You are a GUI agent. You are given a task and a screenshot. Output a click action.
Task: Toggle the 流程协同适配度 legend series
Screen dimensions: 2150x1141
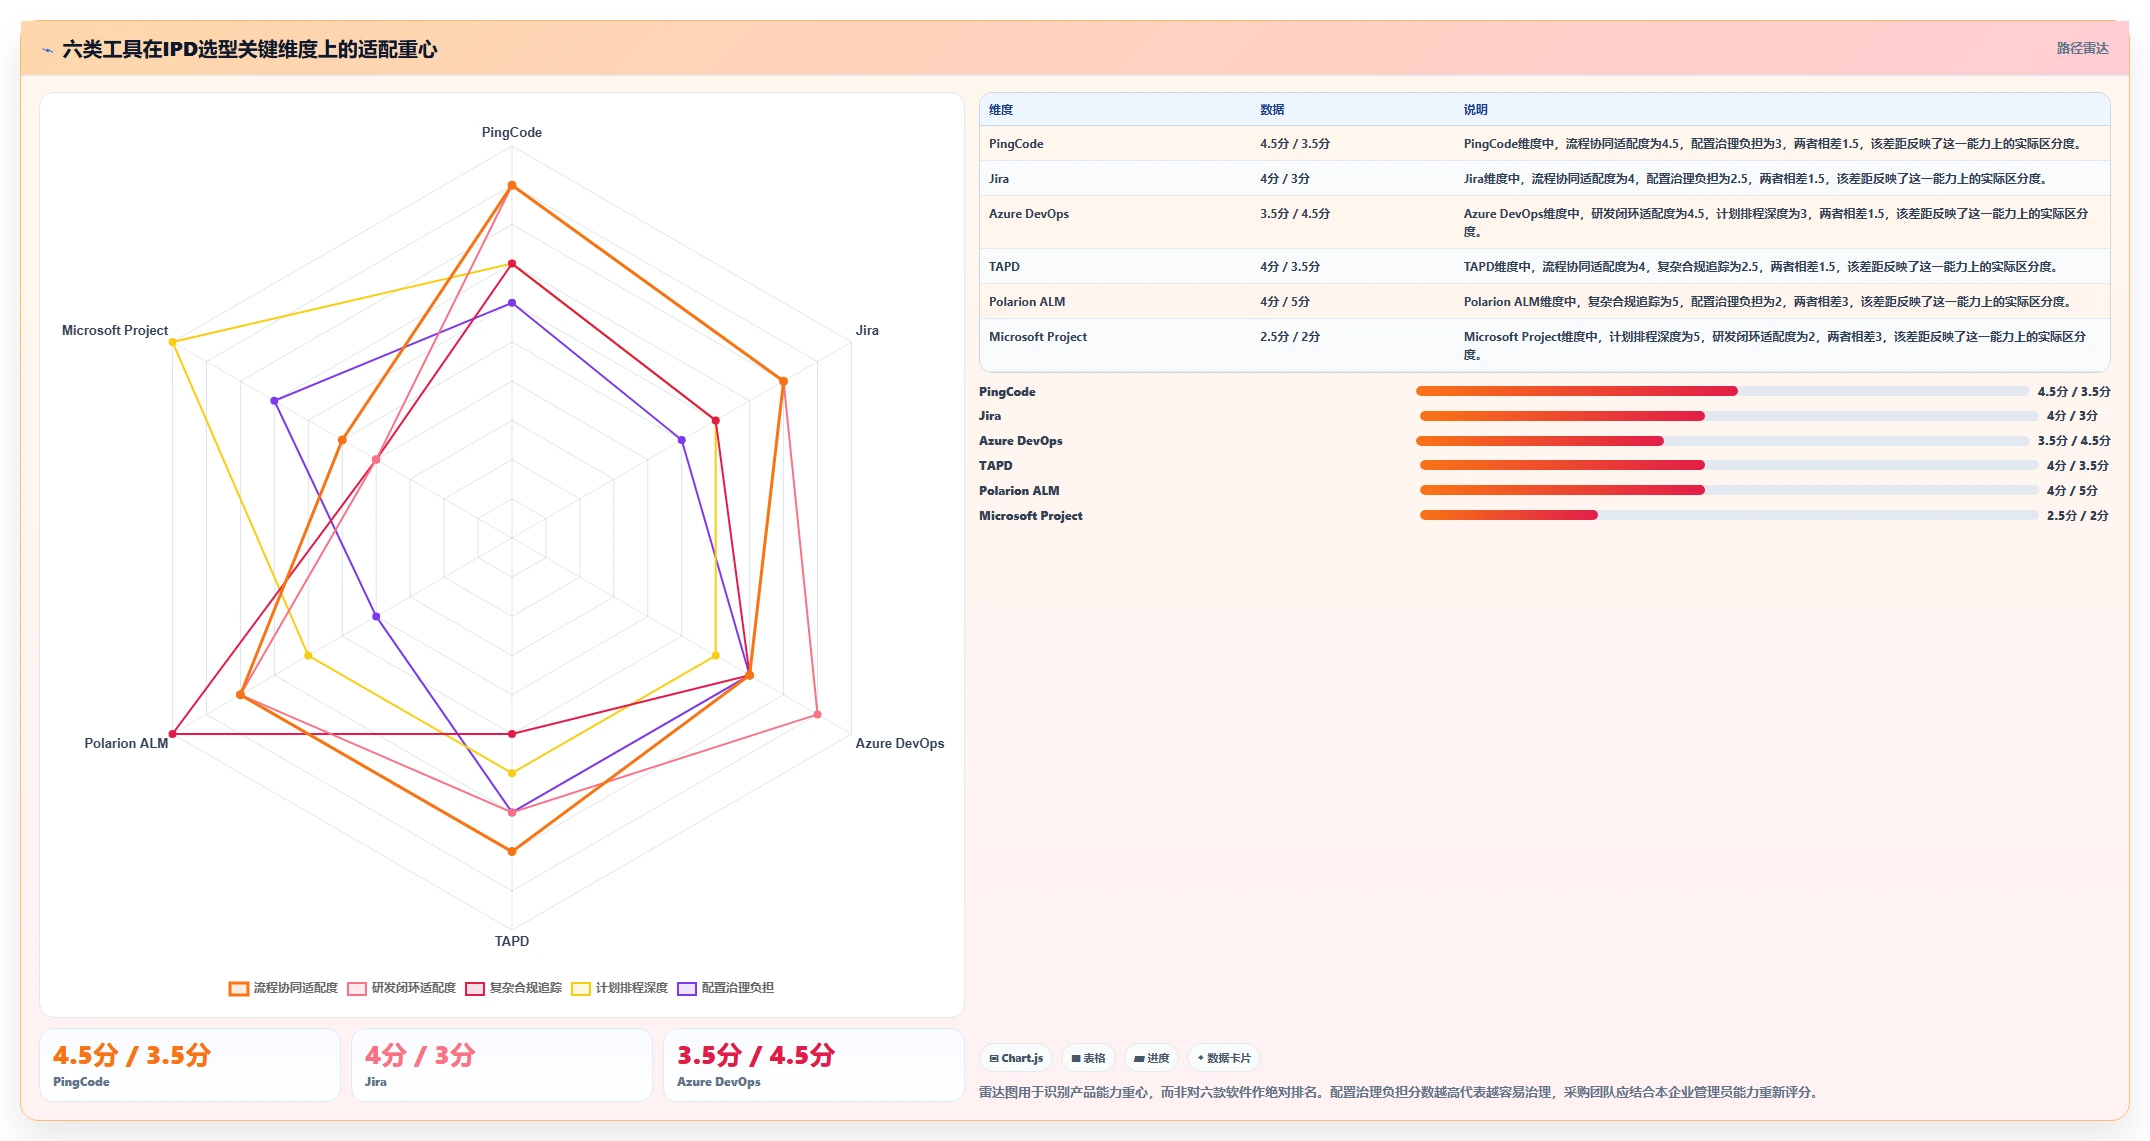pos(284,988)
